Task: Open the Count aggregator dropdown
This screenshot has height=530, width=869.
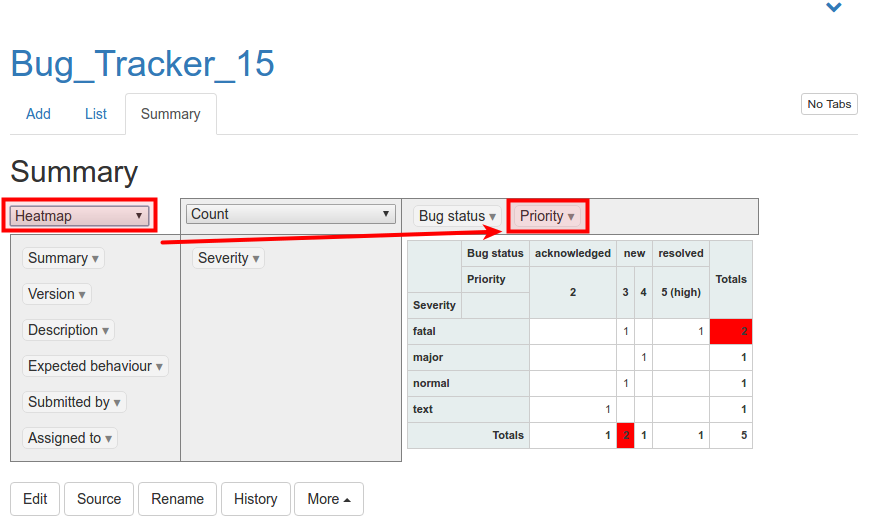Action: (291, 214)
